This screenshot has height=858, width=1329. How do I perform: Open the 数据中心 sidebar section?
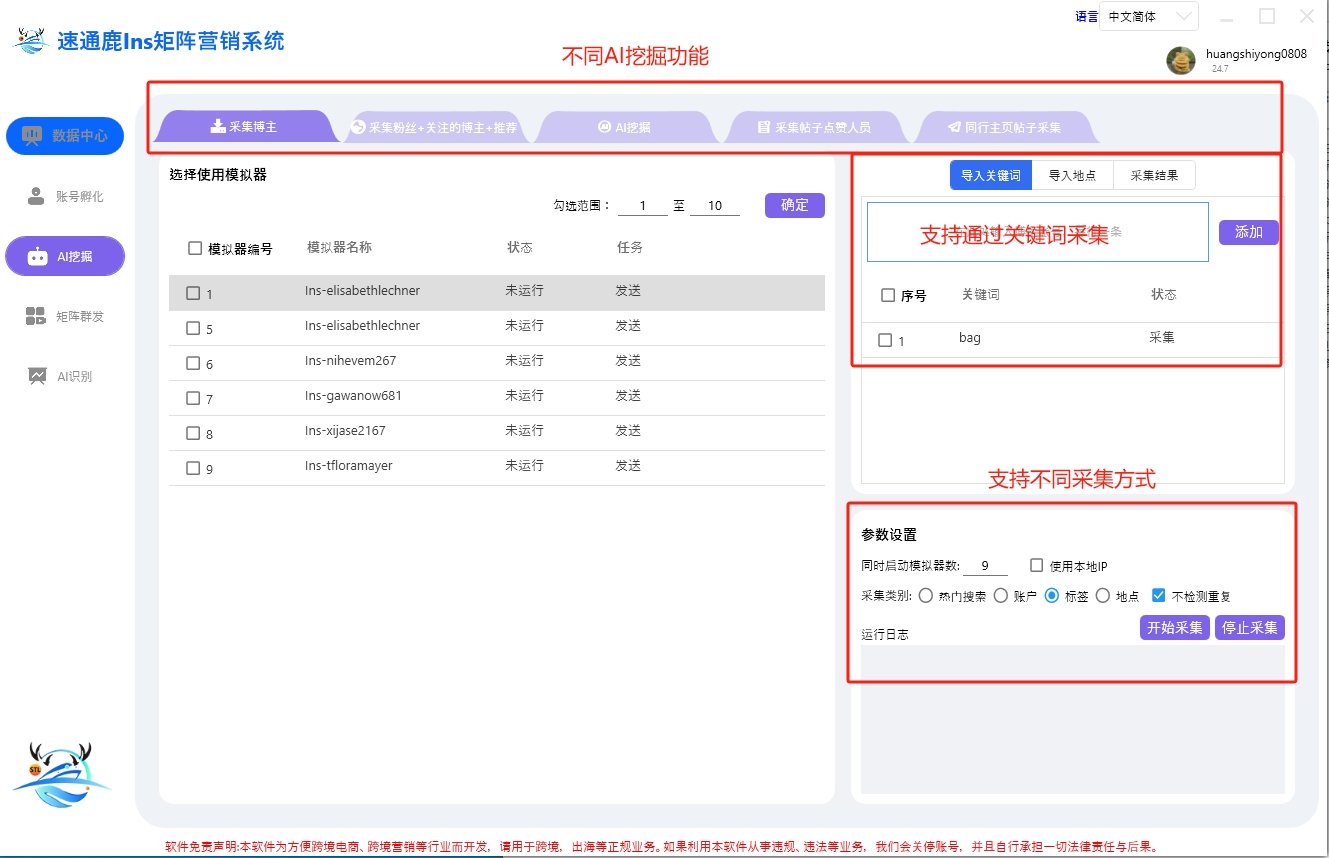click(65, 135)
